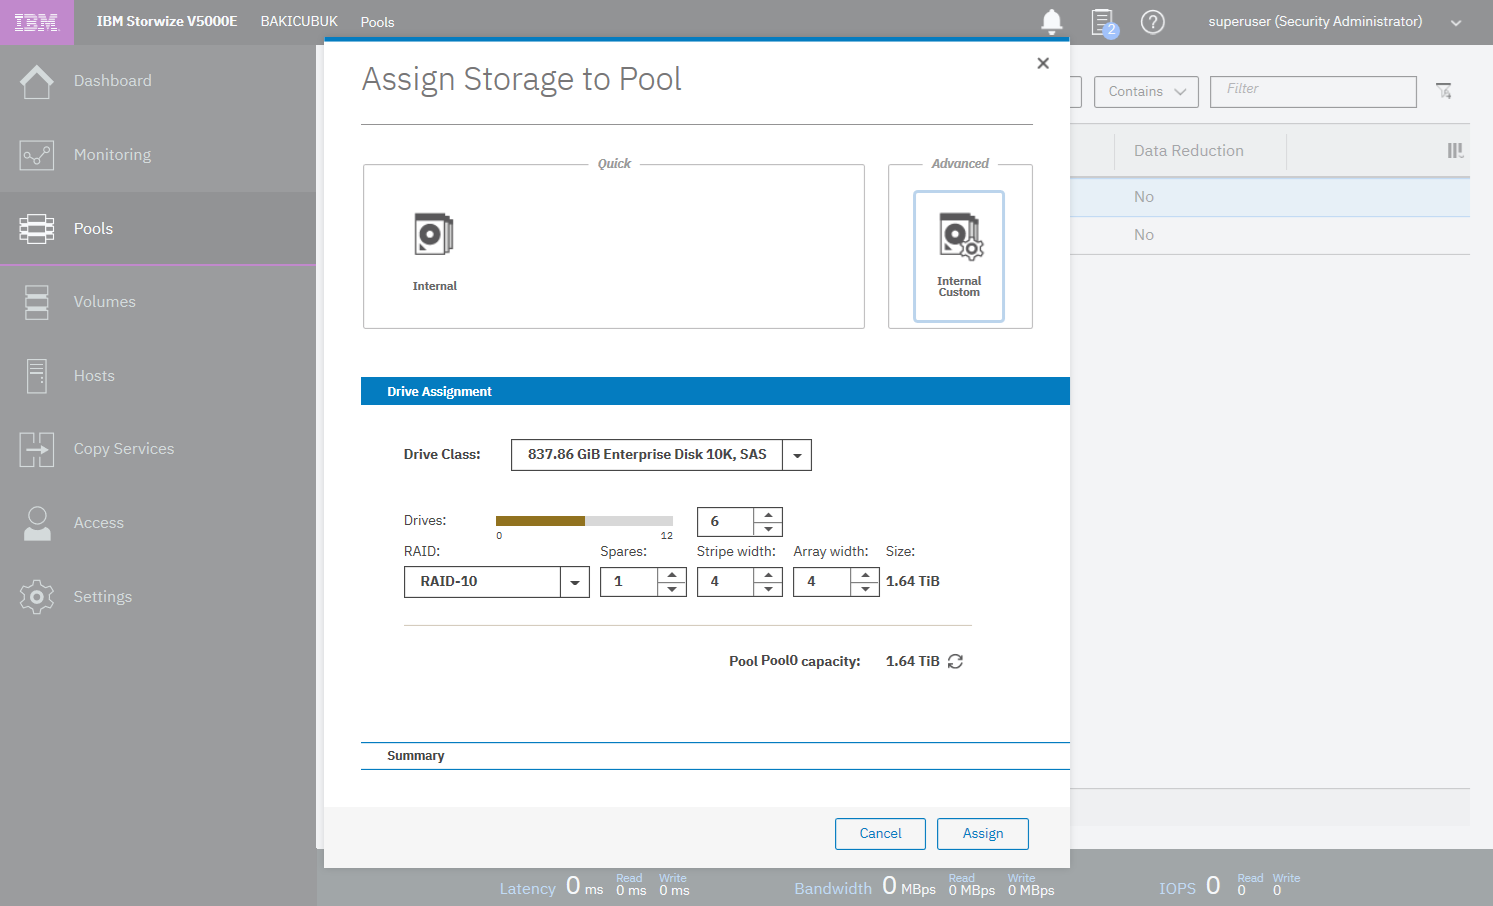Viewport: 1493px width, 906px height.
Task: Increase the Array width value
Action: (x=865, y=575)
